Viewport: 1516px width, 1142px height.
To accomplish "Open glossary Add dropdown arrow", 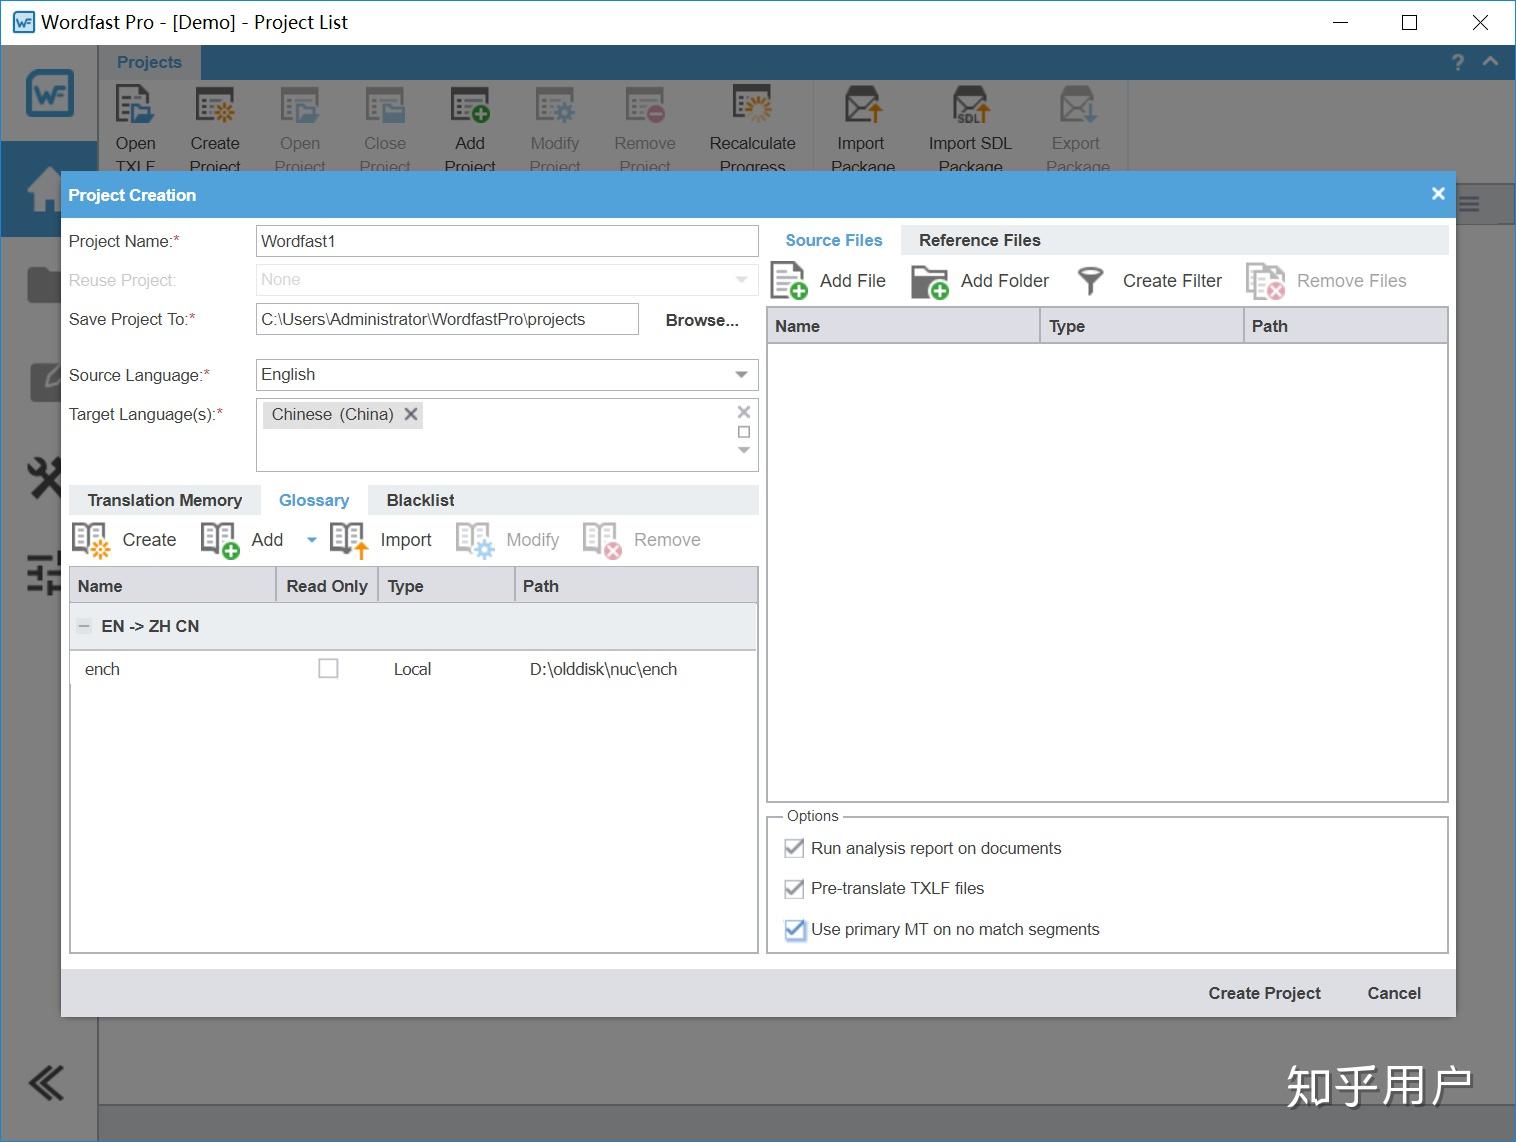I will 311,540.
